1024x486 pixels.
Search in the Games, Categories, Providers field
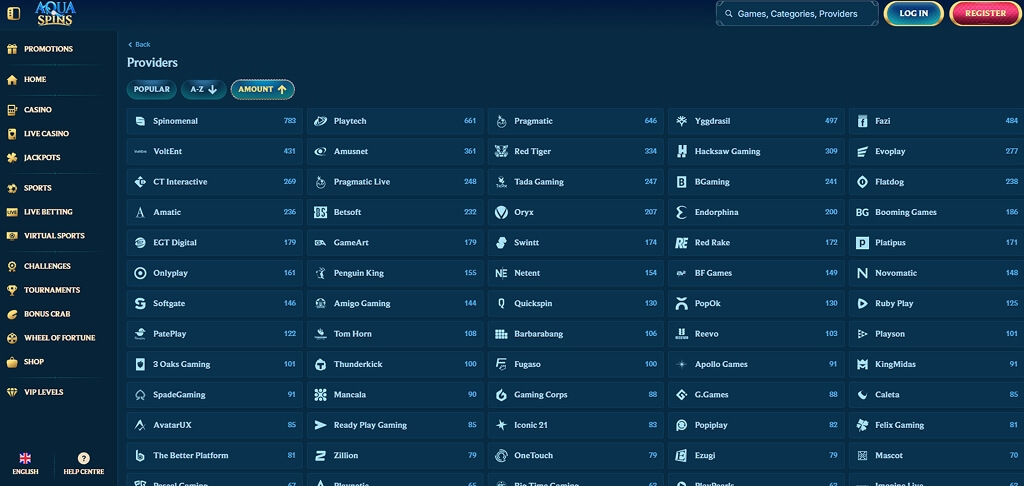tap(797, 13)
